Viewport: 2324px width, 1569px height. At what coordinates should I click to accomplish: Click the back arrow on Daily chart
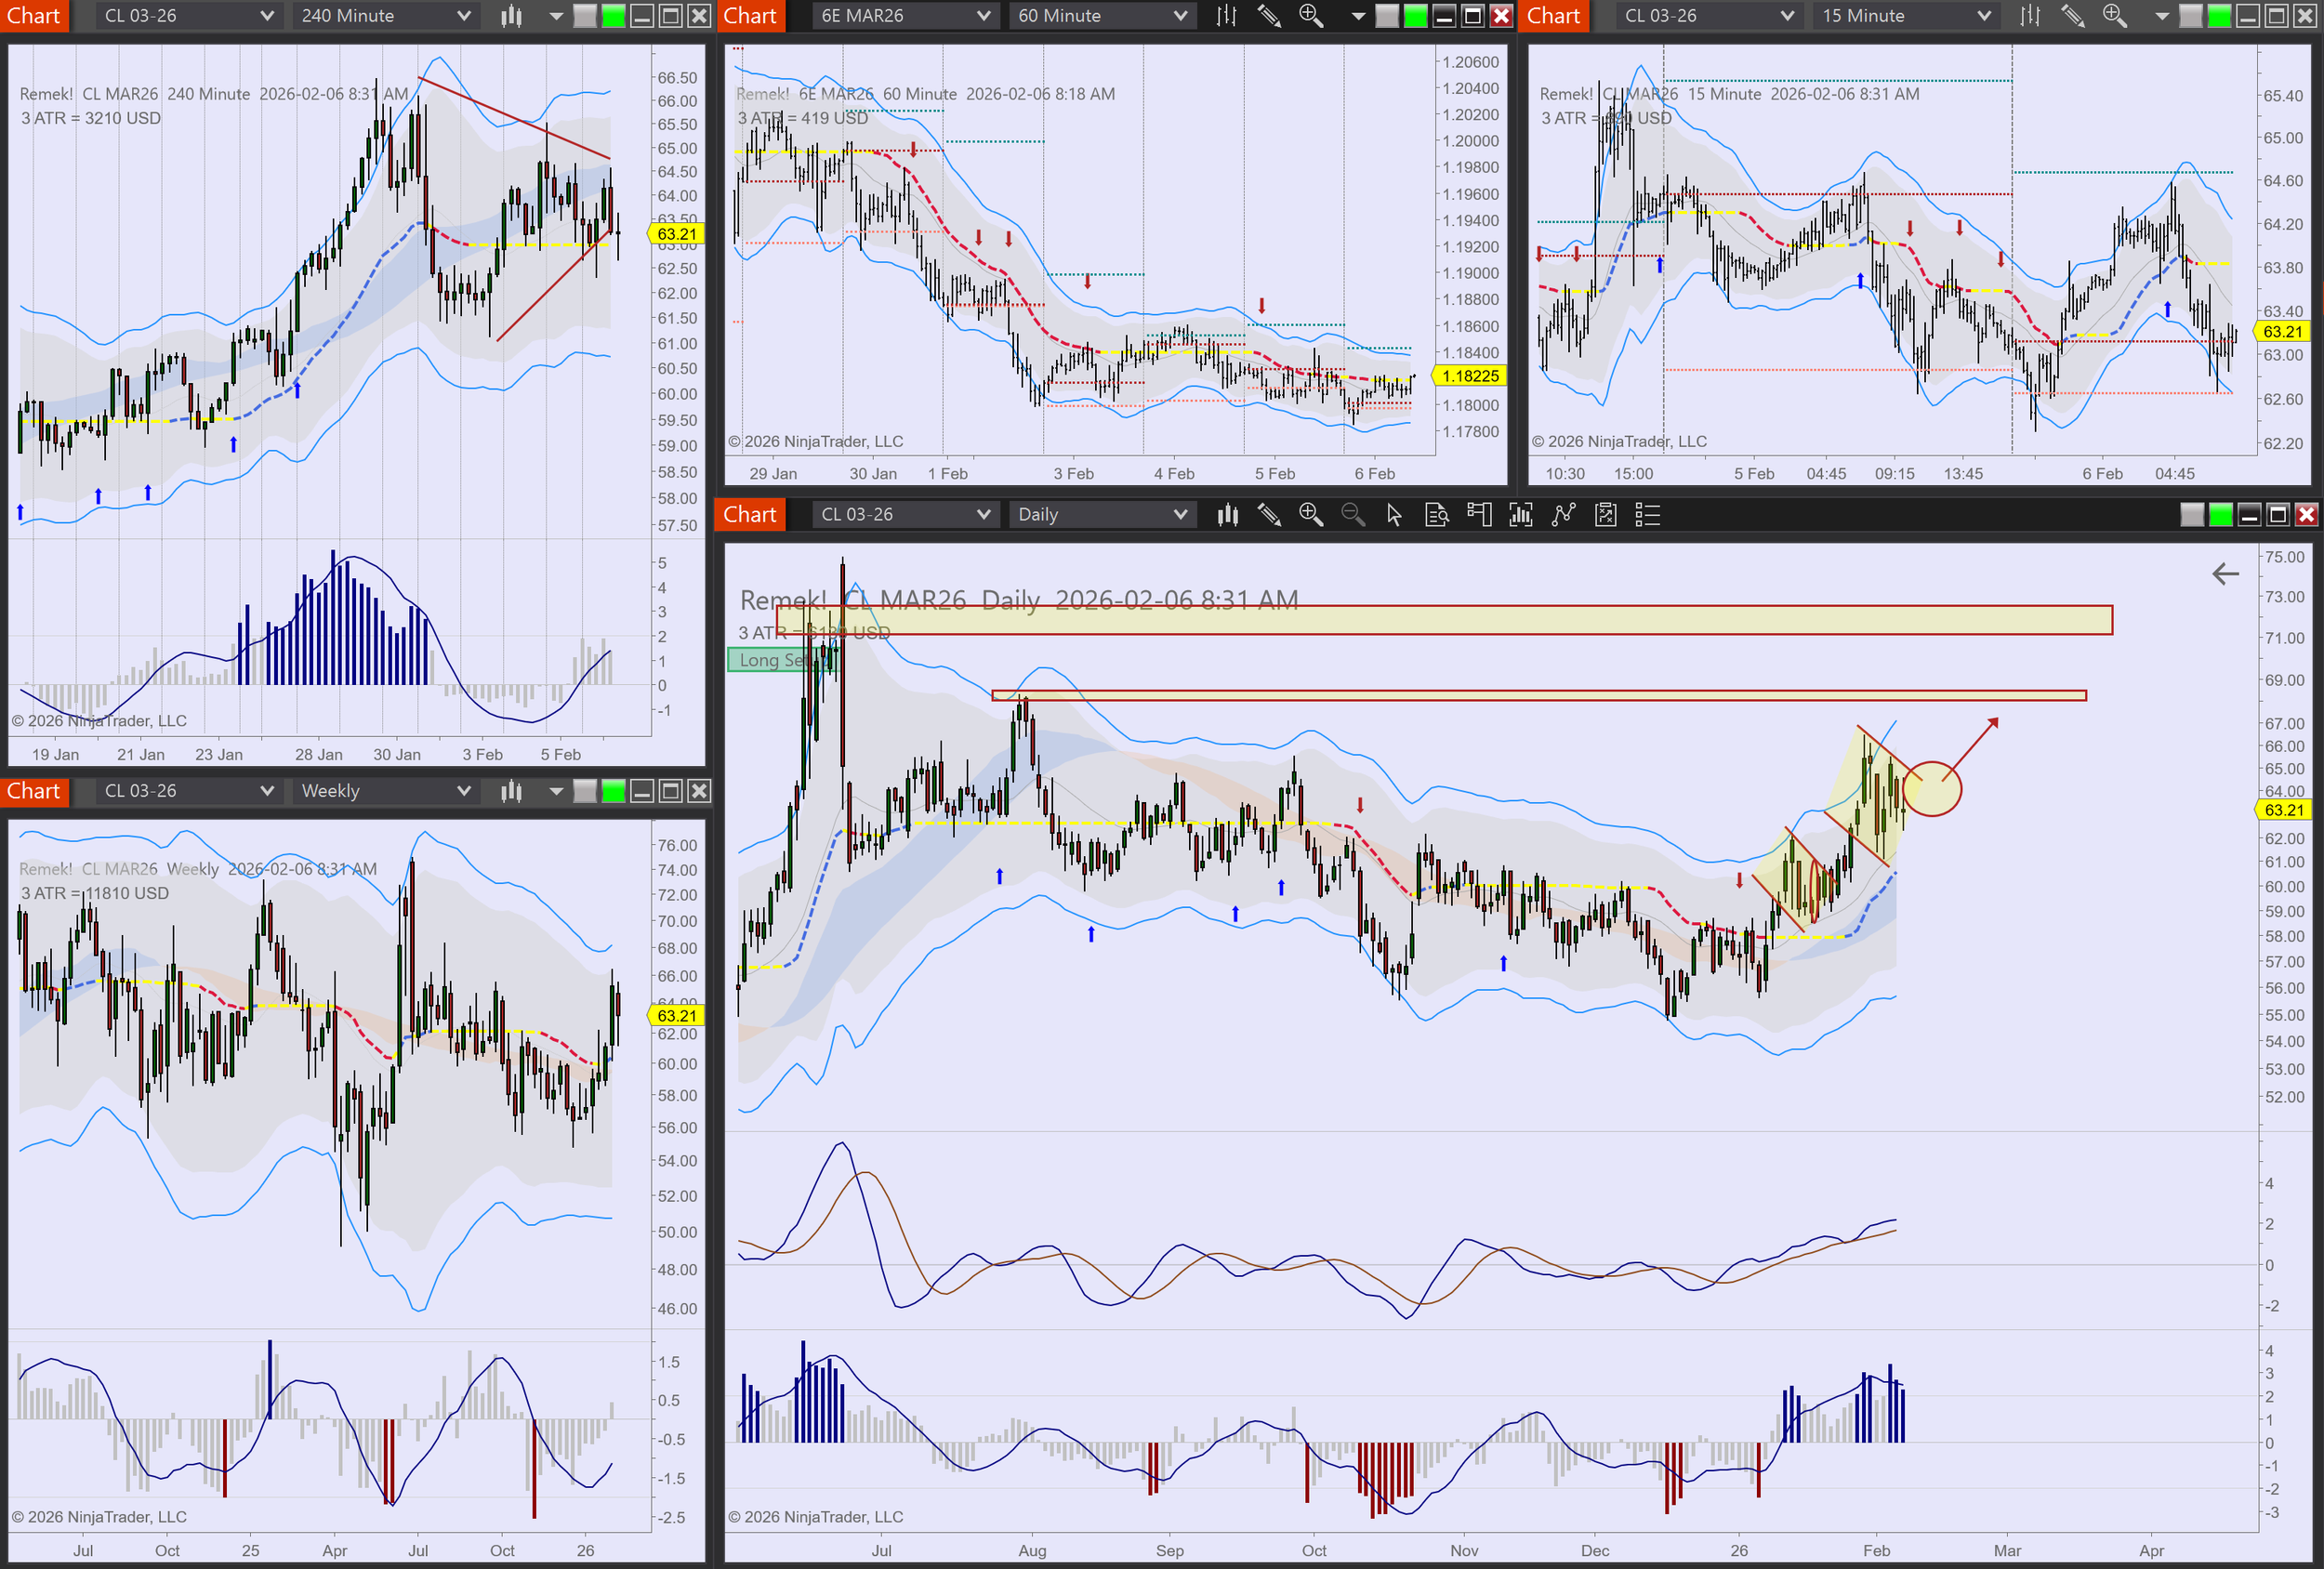(x=2225, y=574)
